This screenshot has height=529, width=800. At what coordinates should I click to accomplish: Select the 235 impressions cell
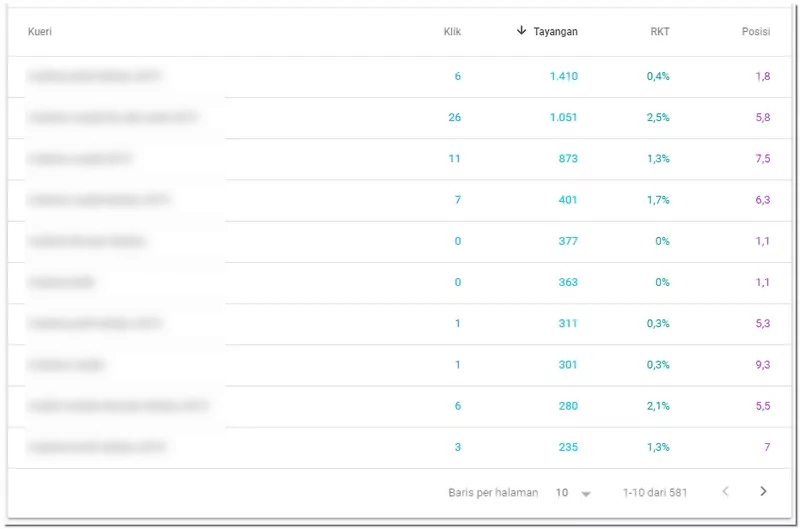[568, 447]
